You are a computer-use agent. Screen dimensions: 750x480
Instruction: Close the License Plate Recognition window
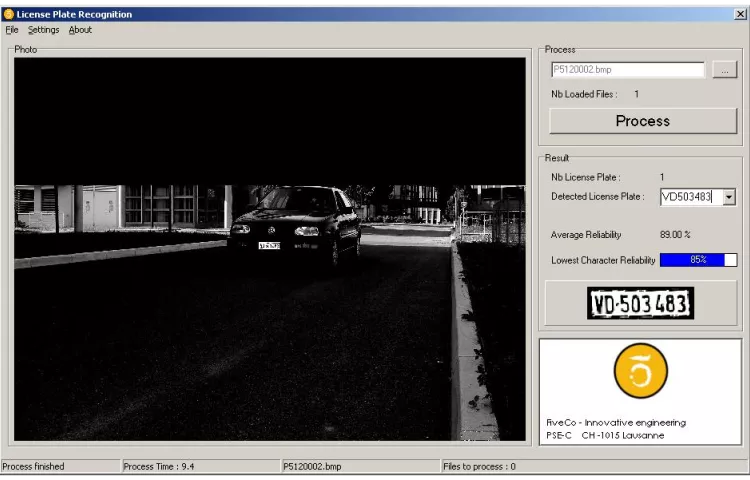739,14
